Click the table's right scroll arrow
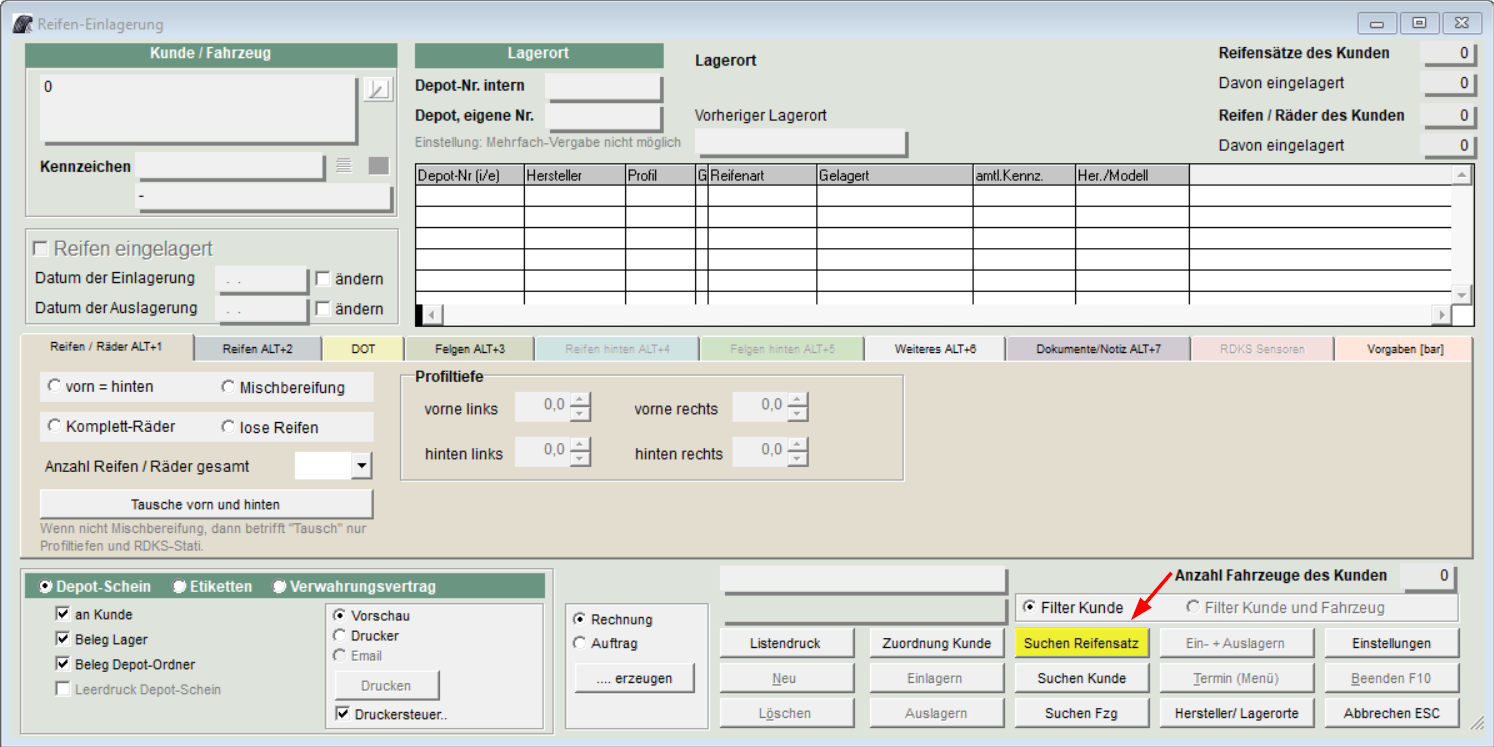The width and height of the screenshot is (1494, 747). tap(1442, 315)
